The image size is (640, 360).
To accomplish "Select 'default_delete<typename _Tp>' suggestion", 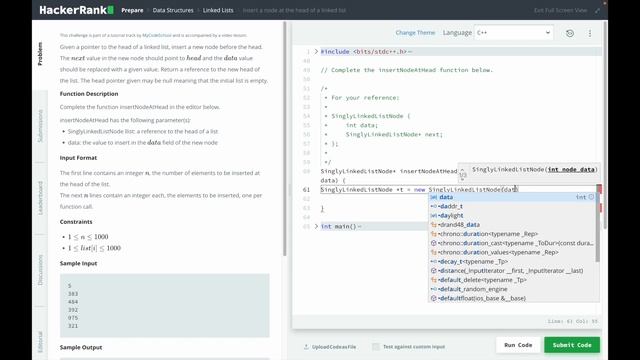I will click(512, 280).
